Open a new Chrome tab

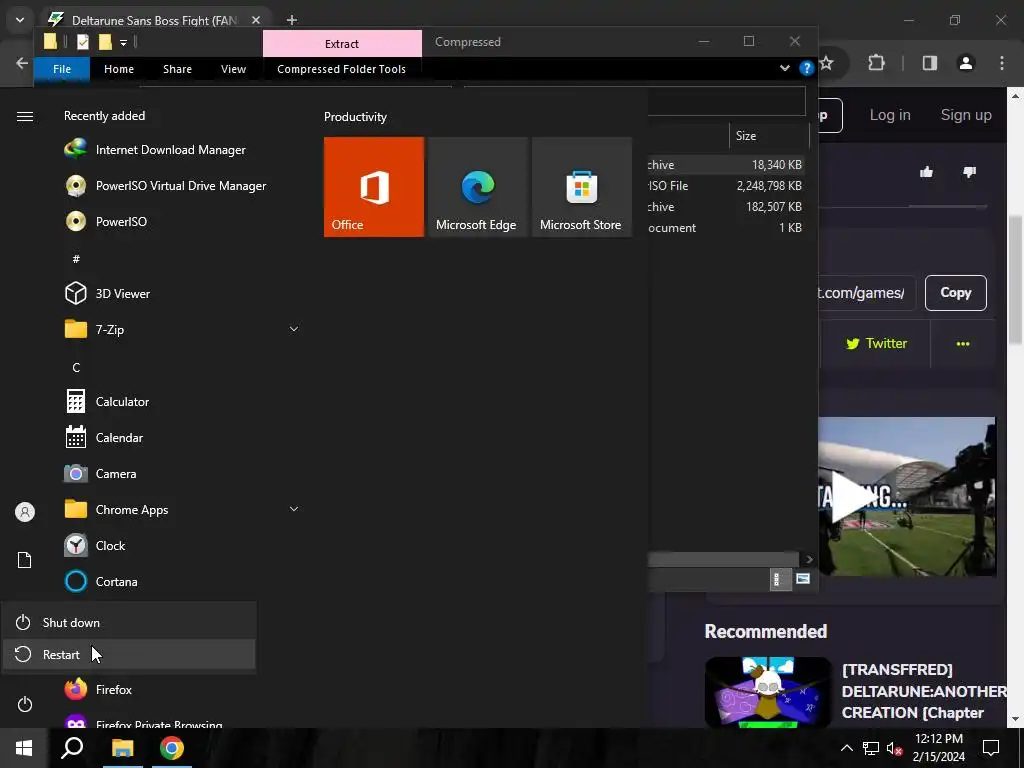(x=292, y=20)
